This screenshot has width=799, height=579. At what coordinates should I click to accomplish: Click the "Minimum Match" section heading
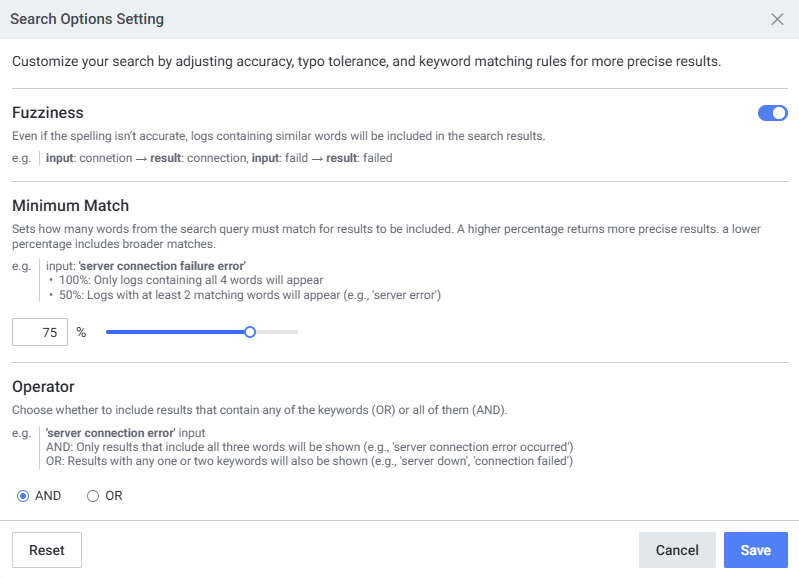pyautogui.click(x=70, y=206)
